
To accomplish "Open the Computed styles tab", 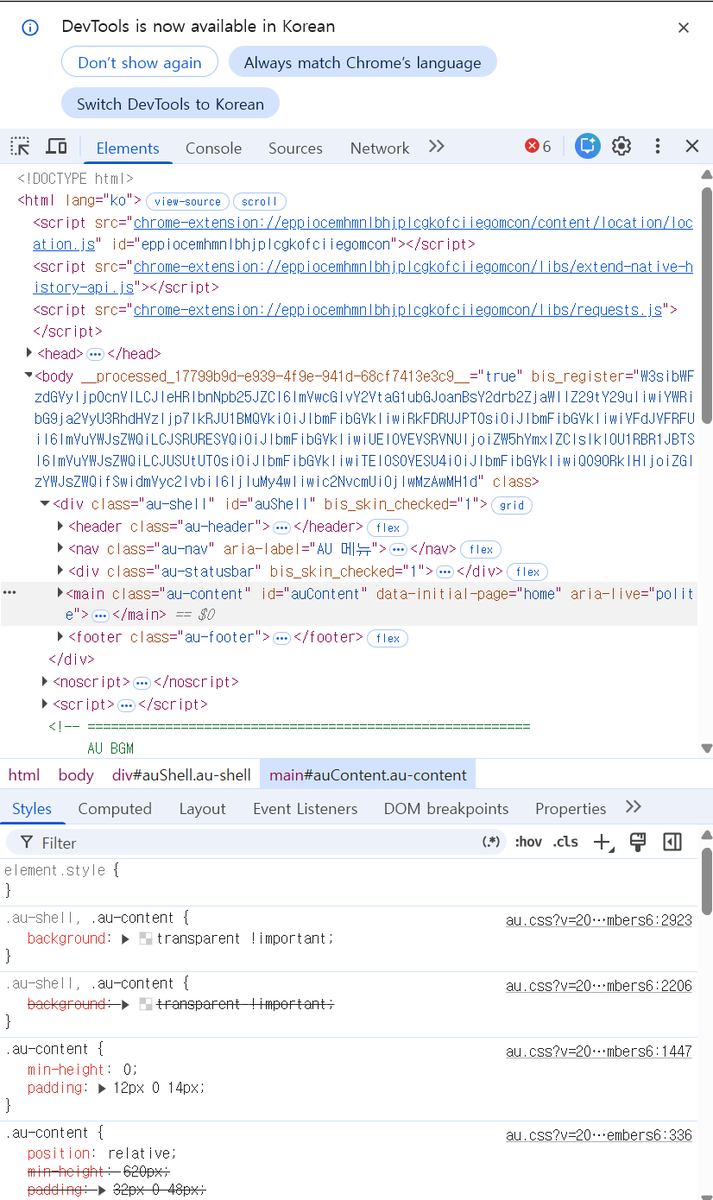I will (115, 808).
